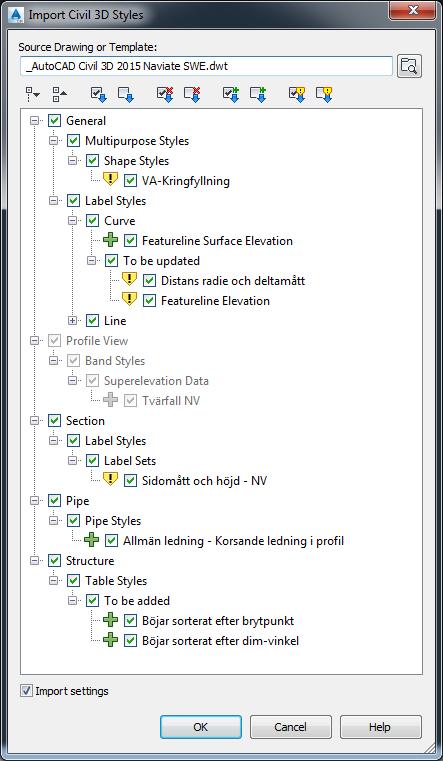Collapse the Shape Styles node
The image size is (443, 761).
click(72, 161)
